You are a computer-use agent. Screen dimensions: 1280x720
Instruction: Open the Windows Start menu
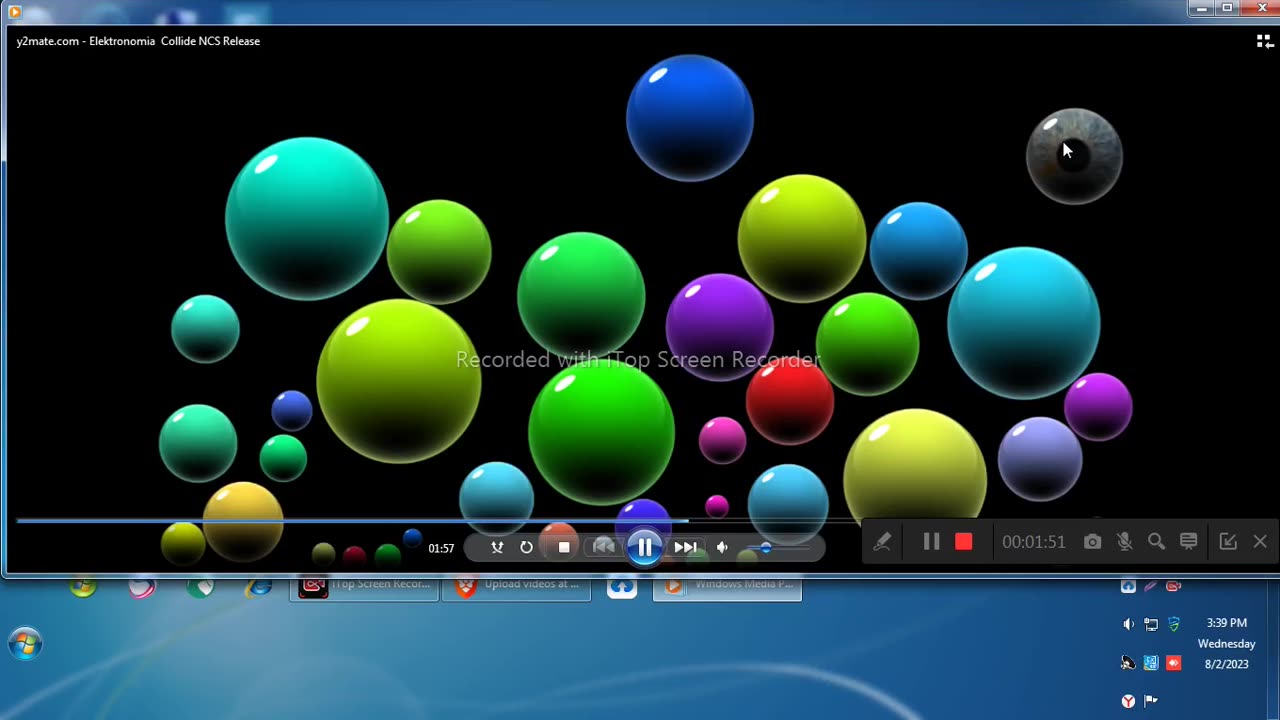(25, 644)
